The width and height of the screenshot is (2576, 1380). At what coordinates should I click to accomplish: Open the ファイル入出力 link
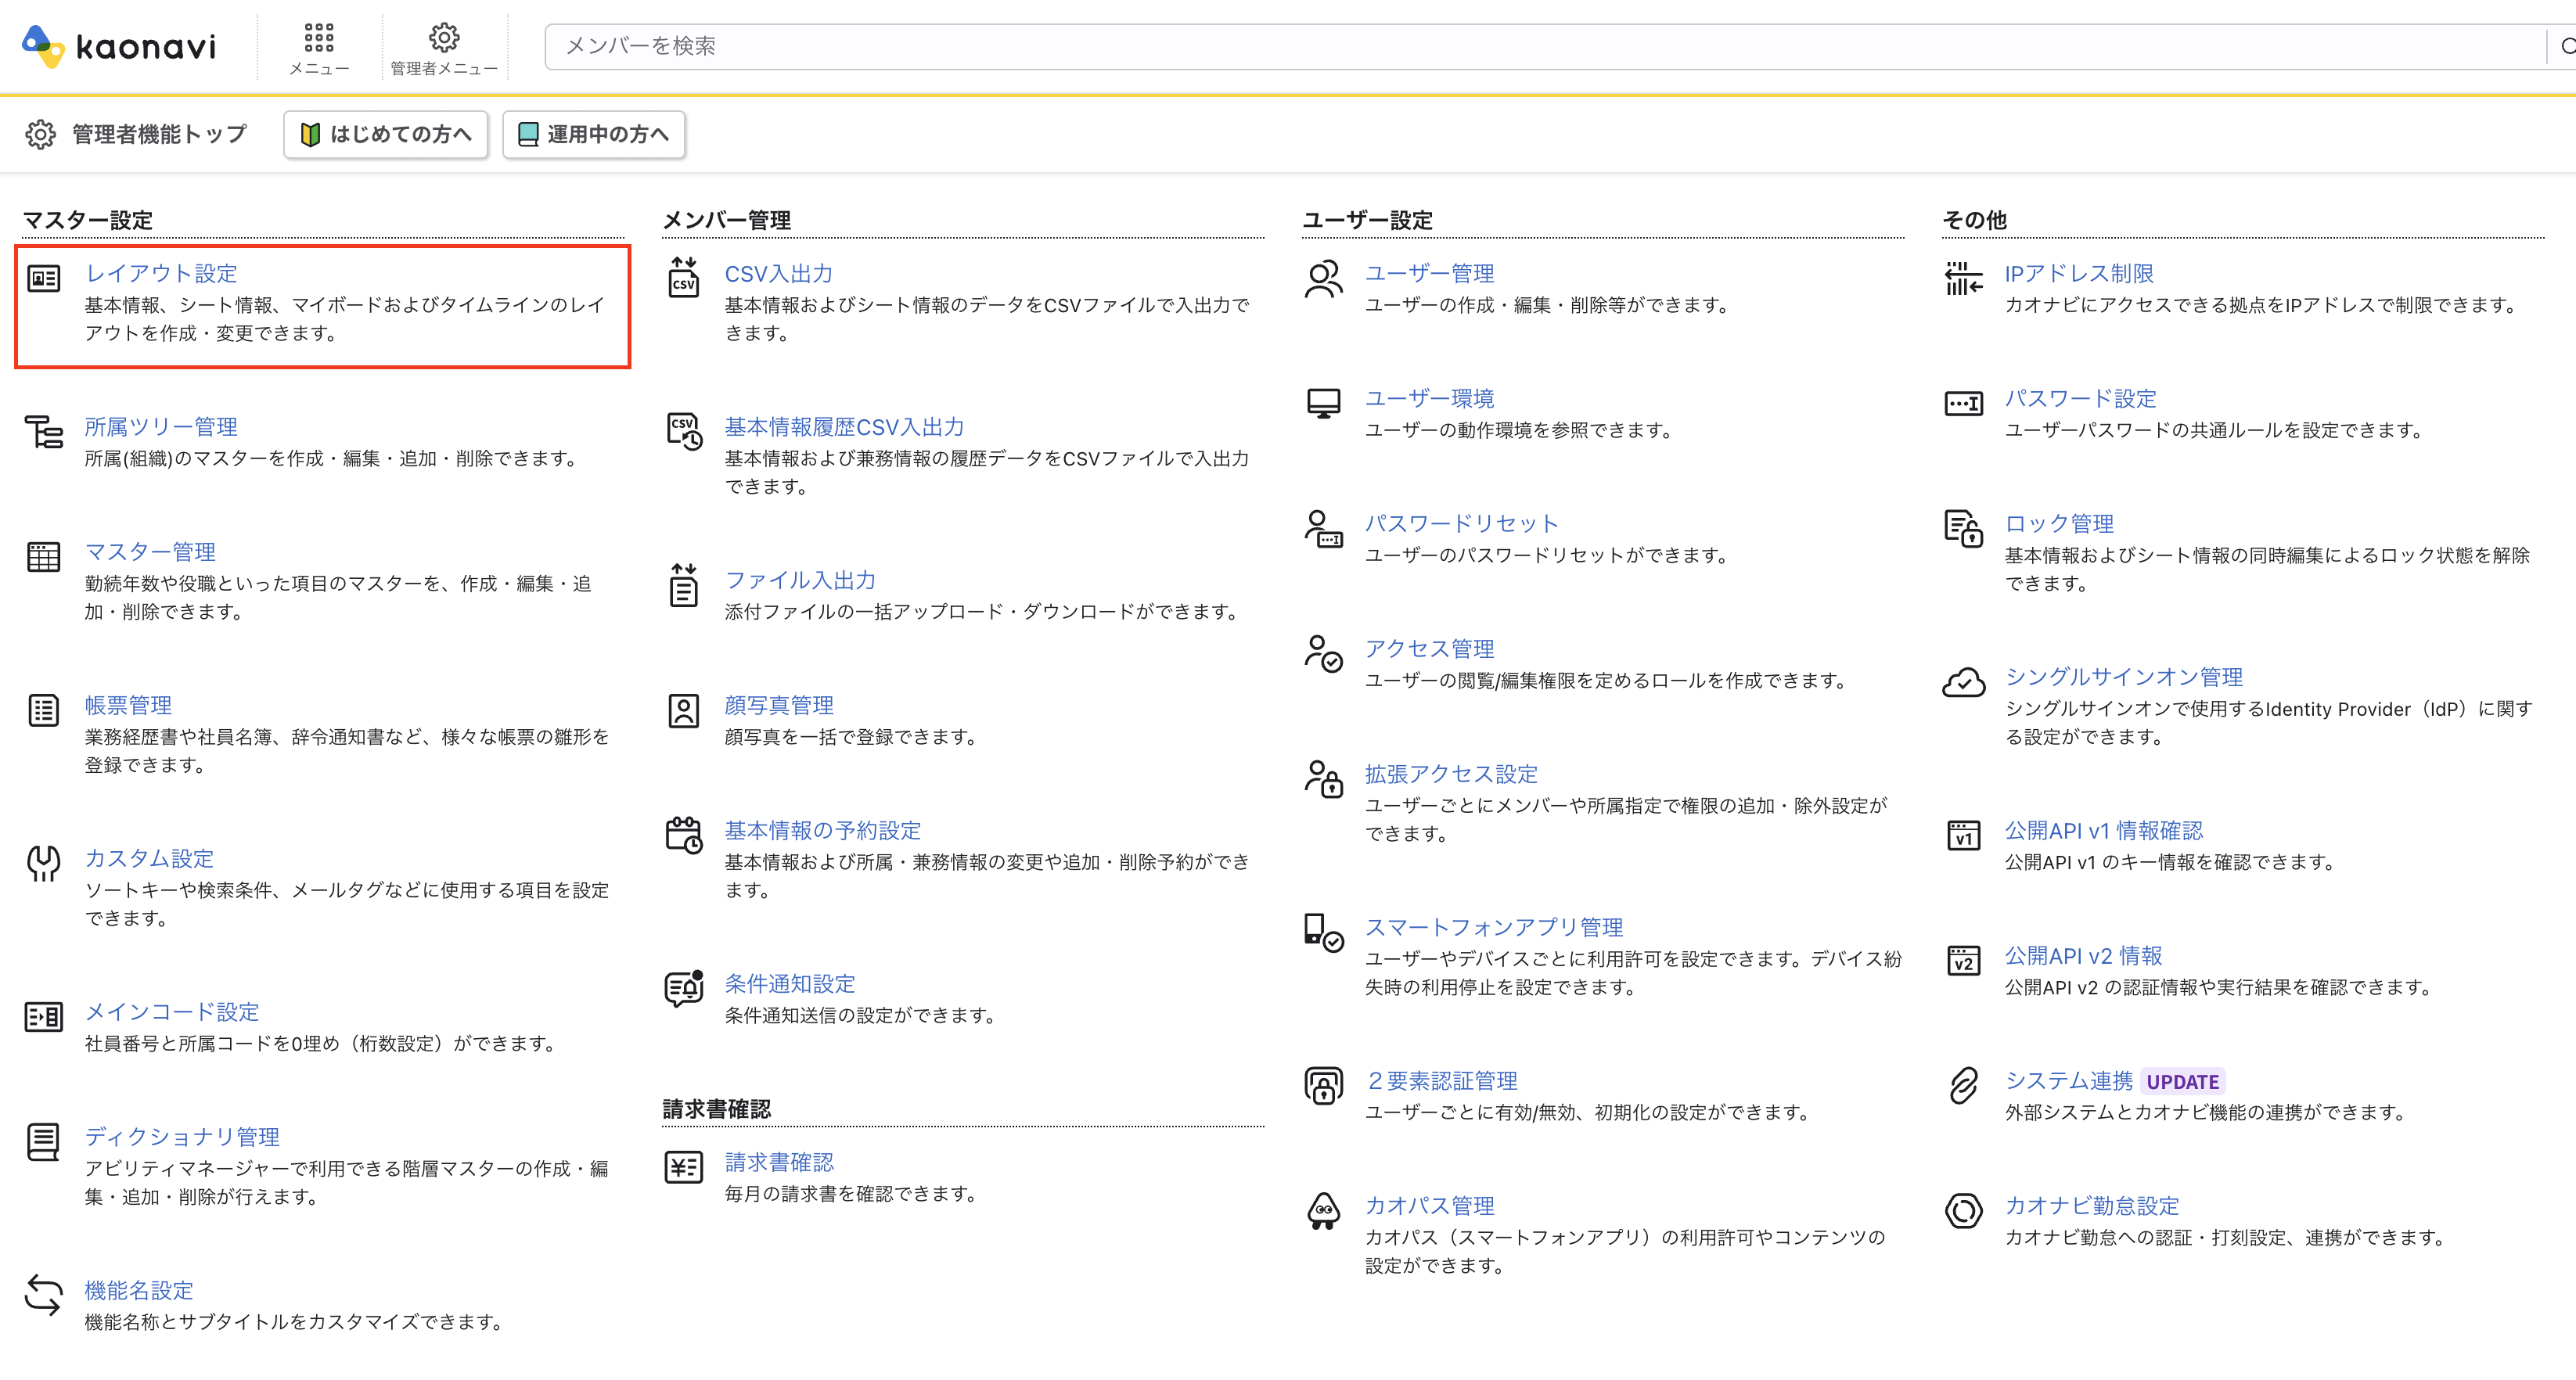pos(800,580)
